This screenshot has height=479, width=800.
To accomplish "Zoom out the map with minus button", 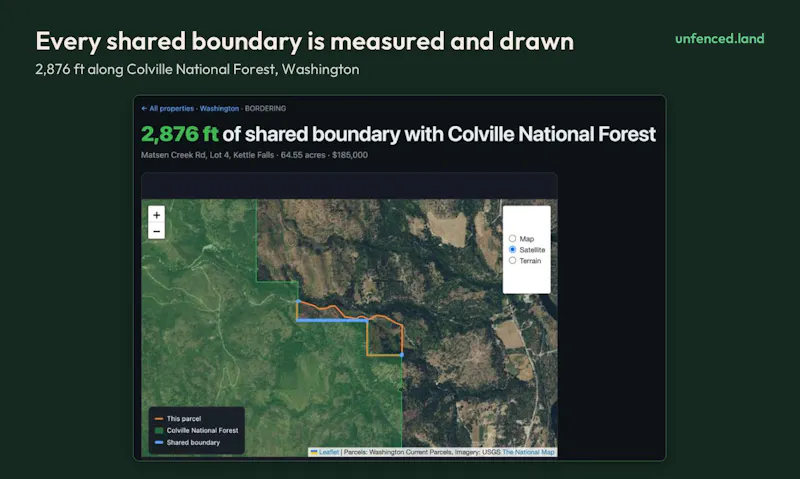I will 157,231.
